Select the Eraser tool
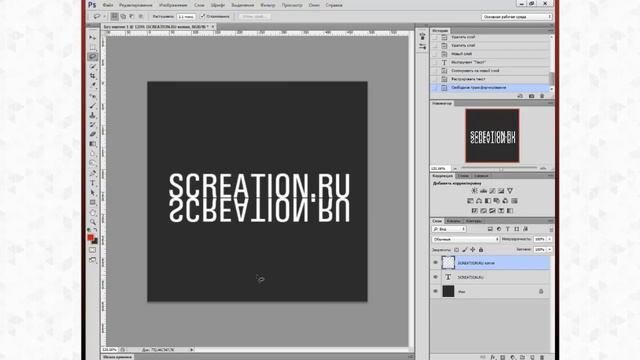Screen dimensions: 640x360 click(x=93, y=134)
